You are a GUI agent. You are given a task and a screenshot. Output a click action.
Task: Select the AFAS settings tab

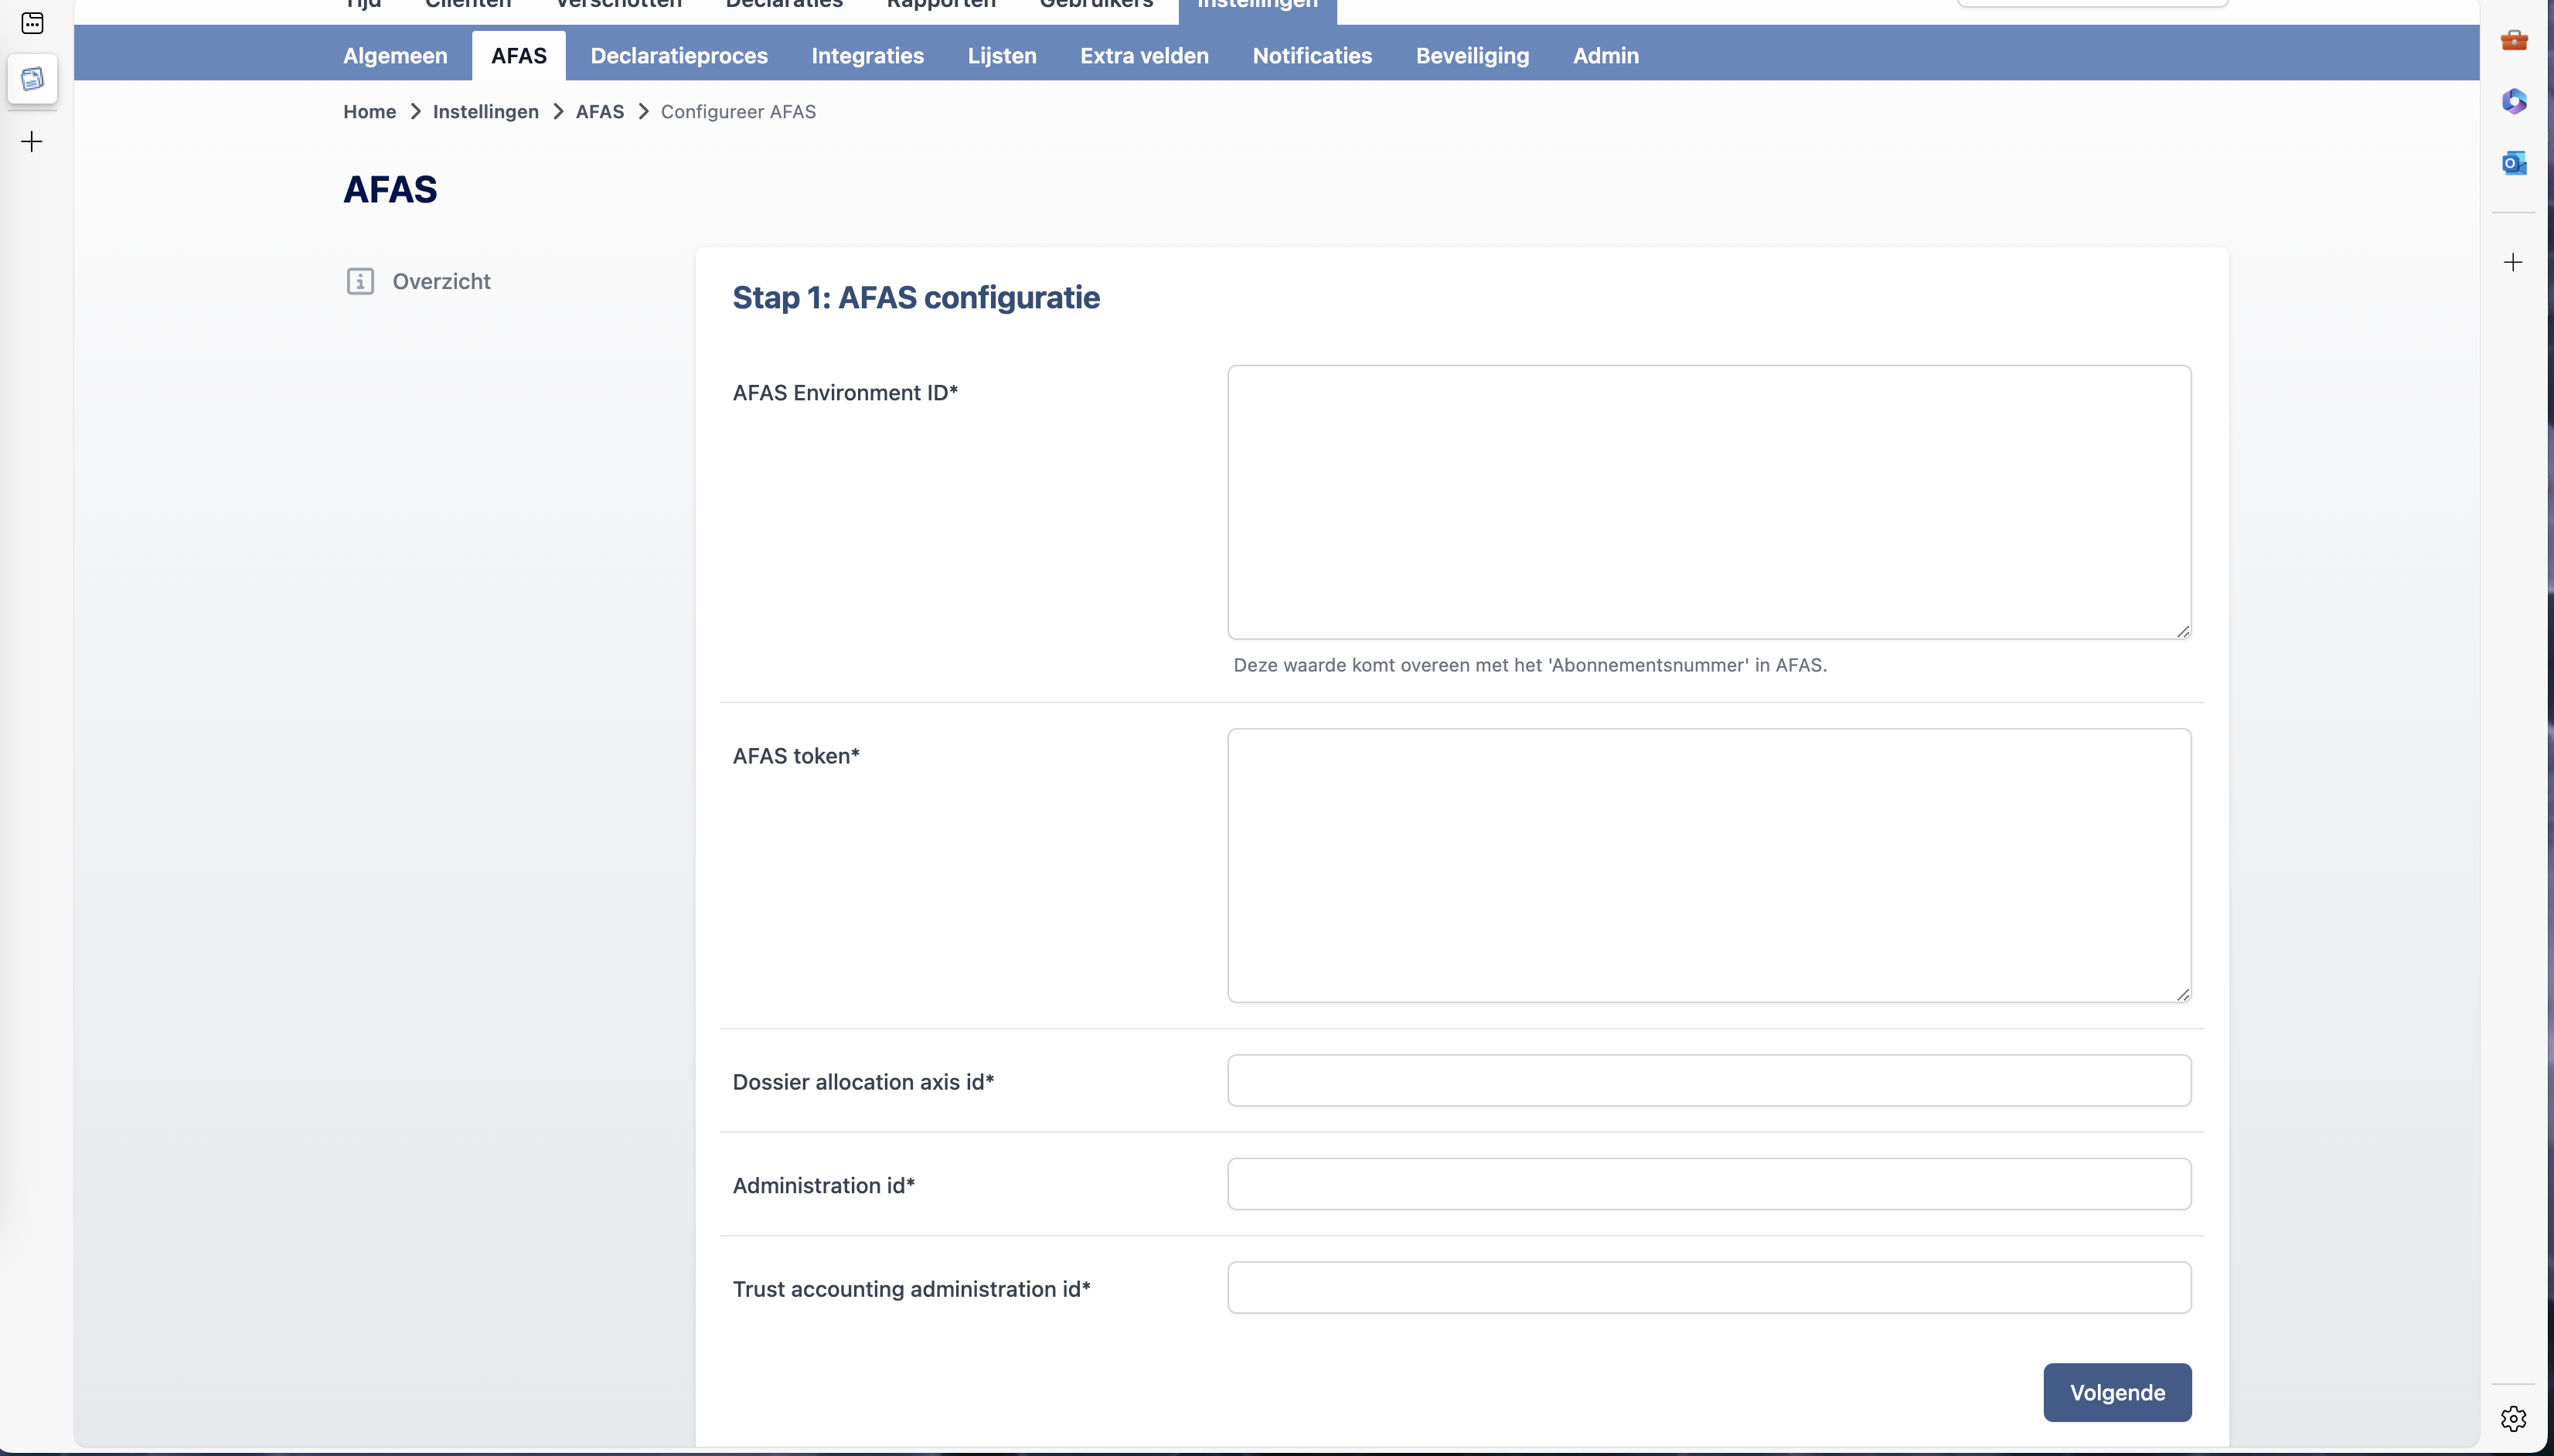pos(519,56)
